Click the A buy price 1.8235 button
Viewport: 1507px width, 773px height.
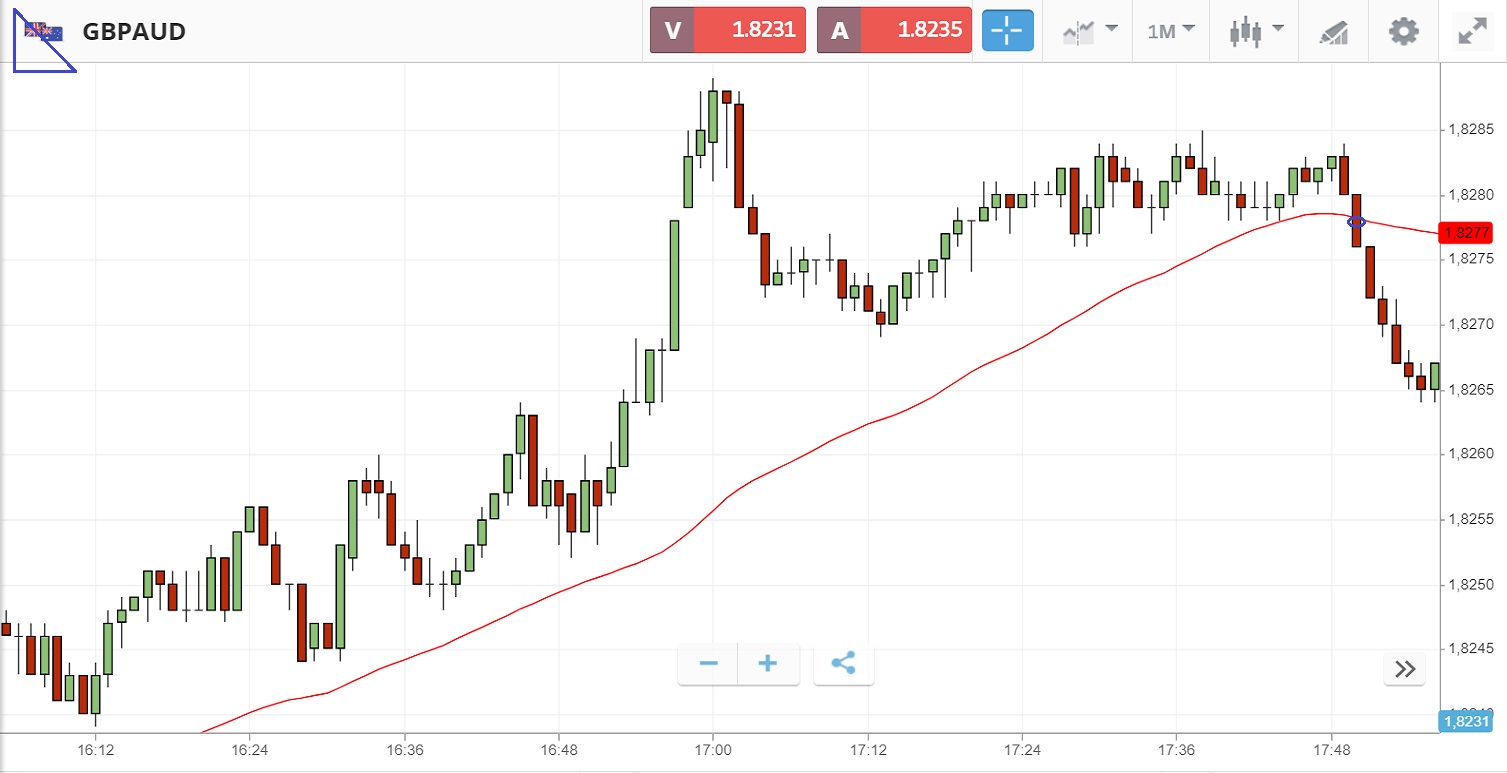coord(894,30)
